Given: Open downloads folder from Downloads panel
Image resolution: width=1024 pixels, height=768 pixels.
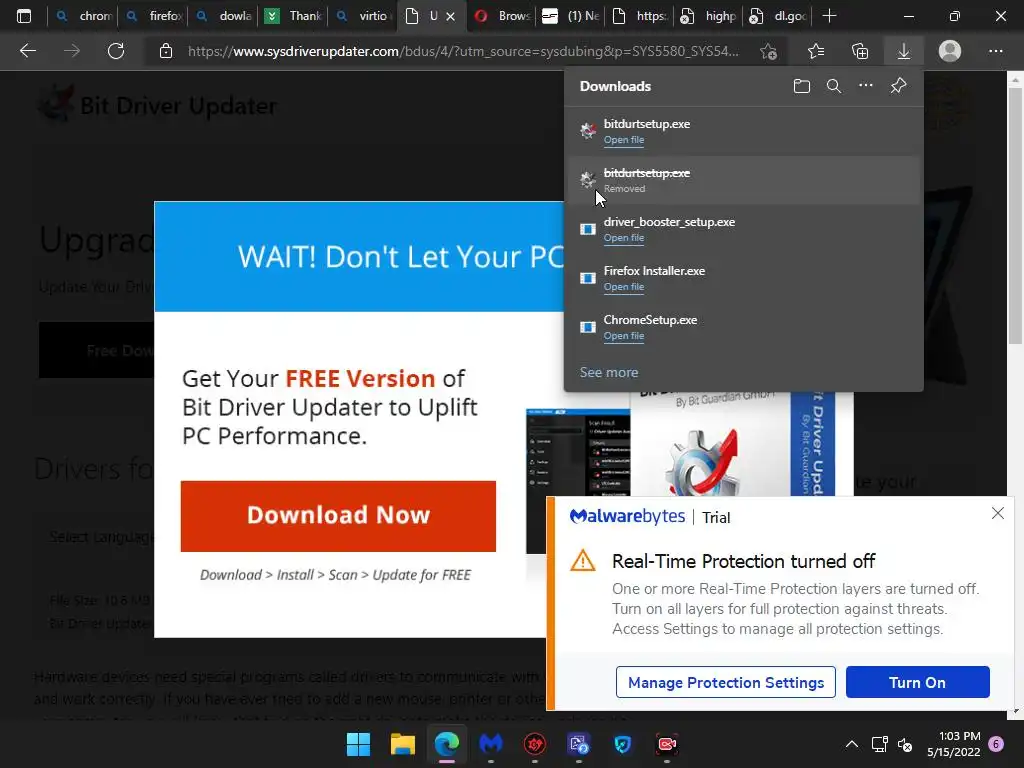Looking at the screenshot, I should [x=801, y=86].
